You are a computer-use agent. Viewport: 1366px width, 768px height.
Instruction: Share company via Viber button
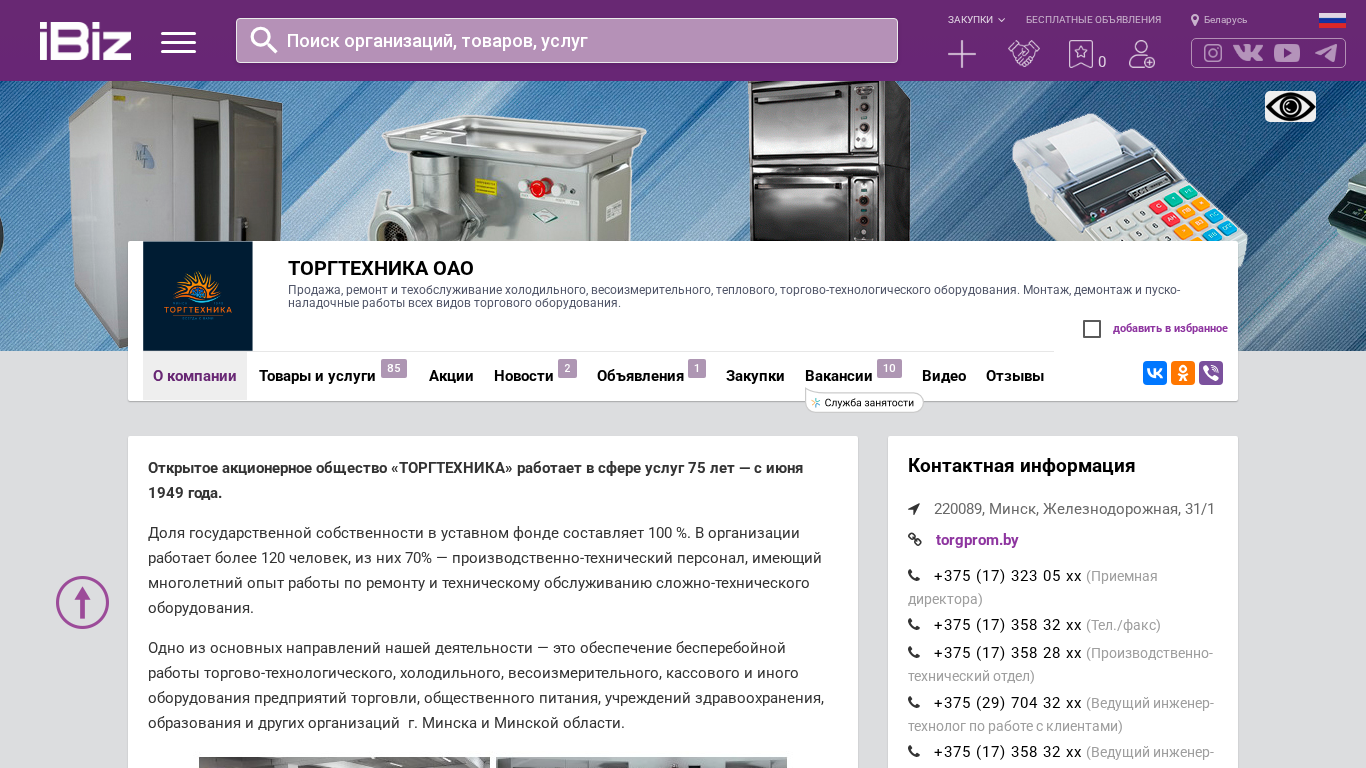click(x=1211, y=373)
